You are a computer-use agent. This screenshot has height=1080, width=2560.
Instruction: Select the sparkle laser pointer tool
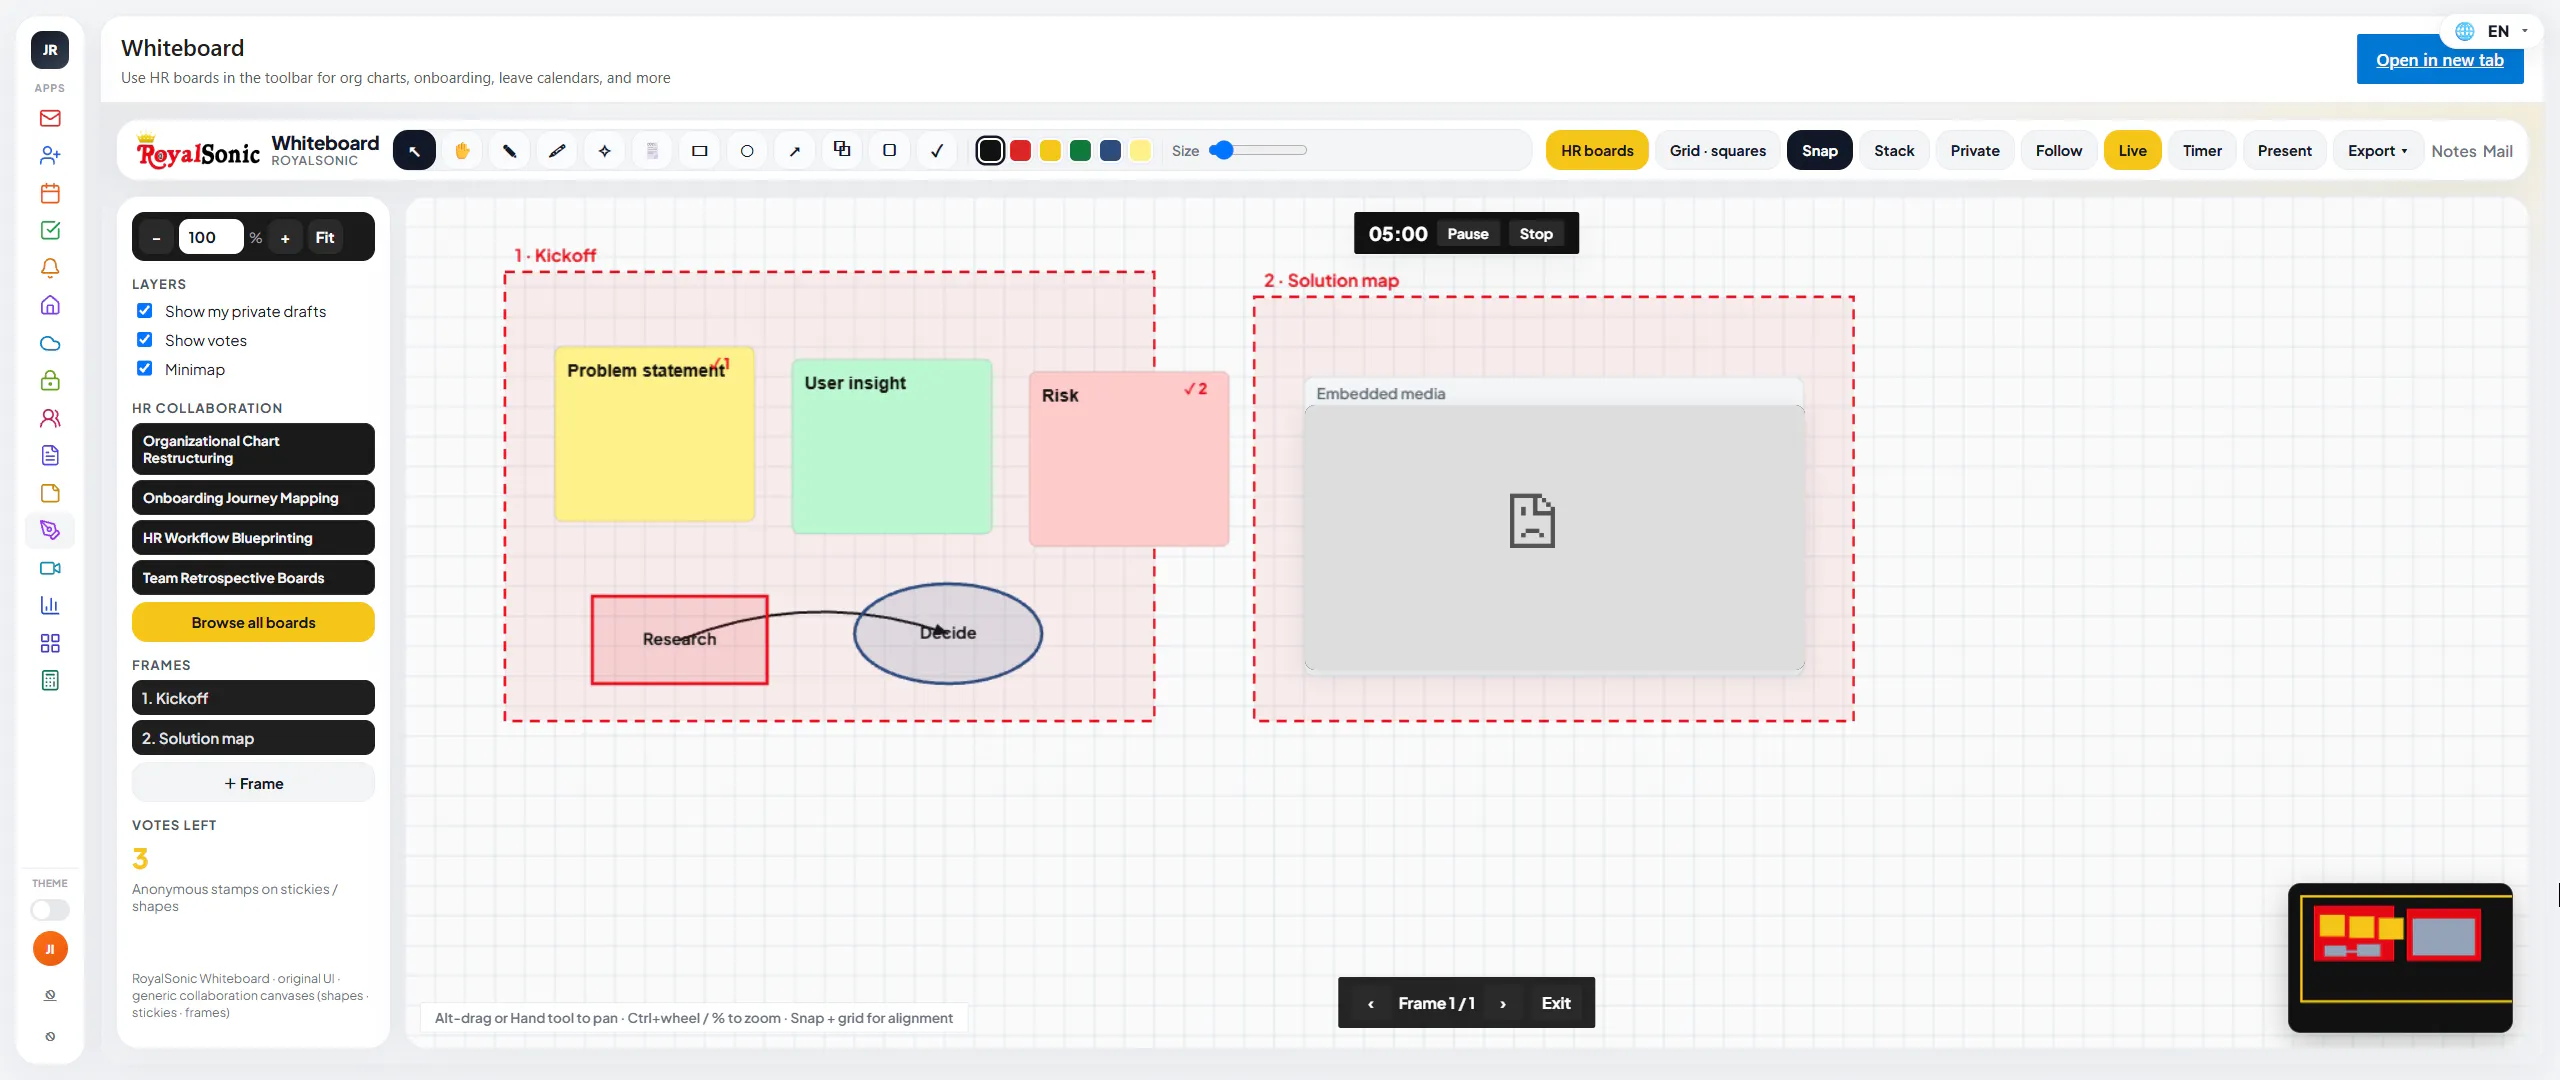pos(605,151)
